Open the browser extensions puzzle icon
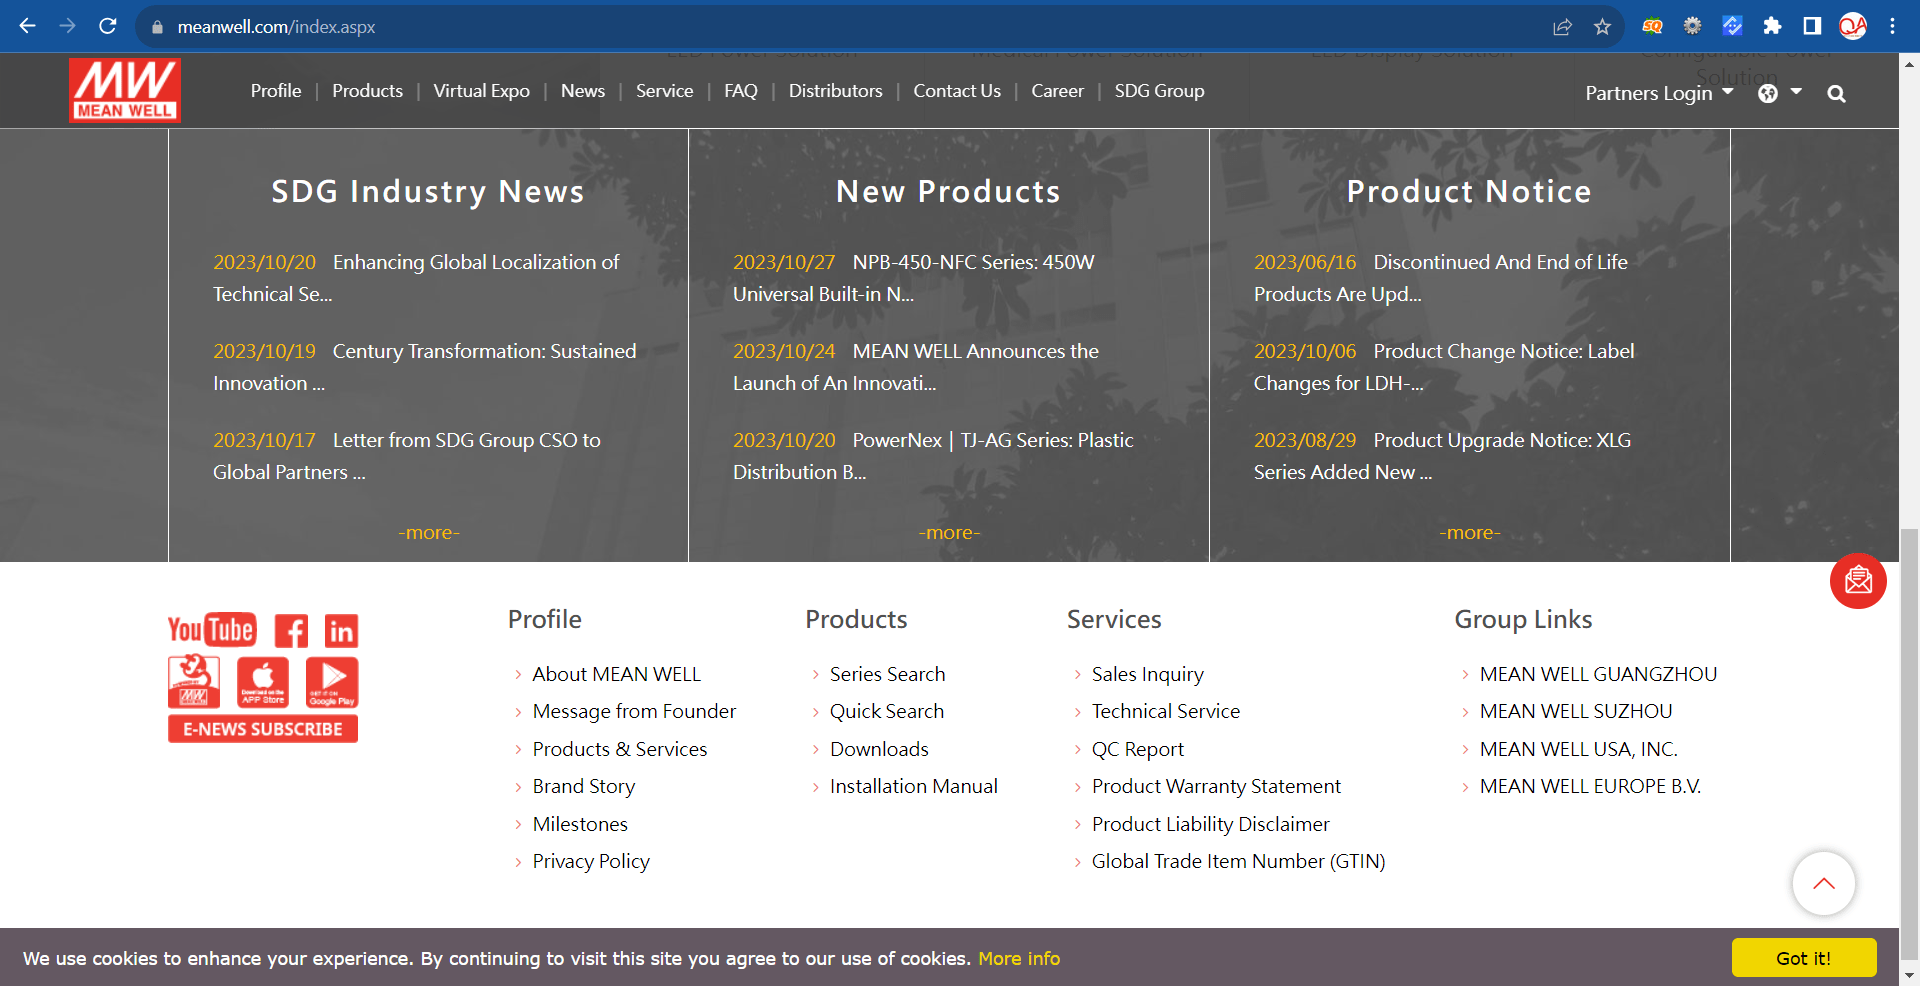 1772,26
